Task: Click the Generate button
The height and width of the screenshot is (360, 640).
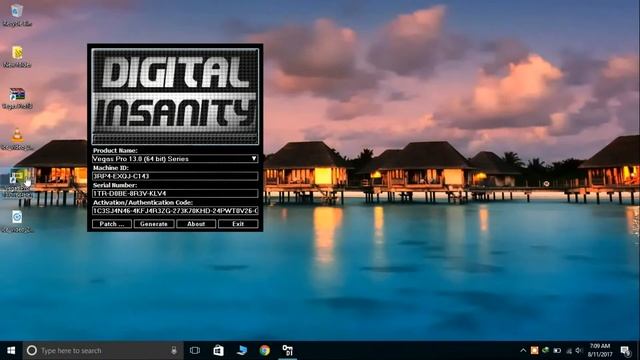Action: point(154,224)
